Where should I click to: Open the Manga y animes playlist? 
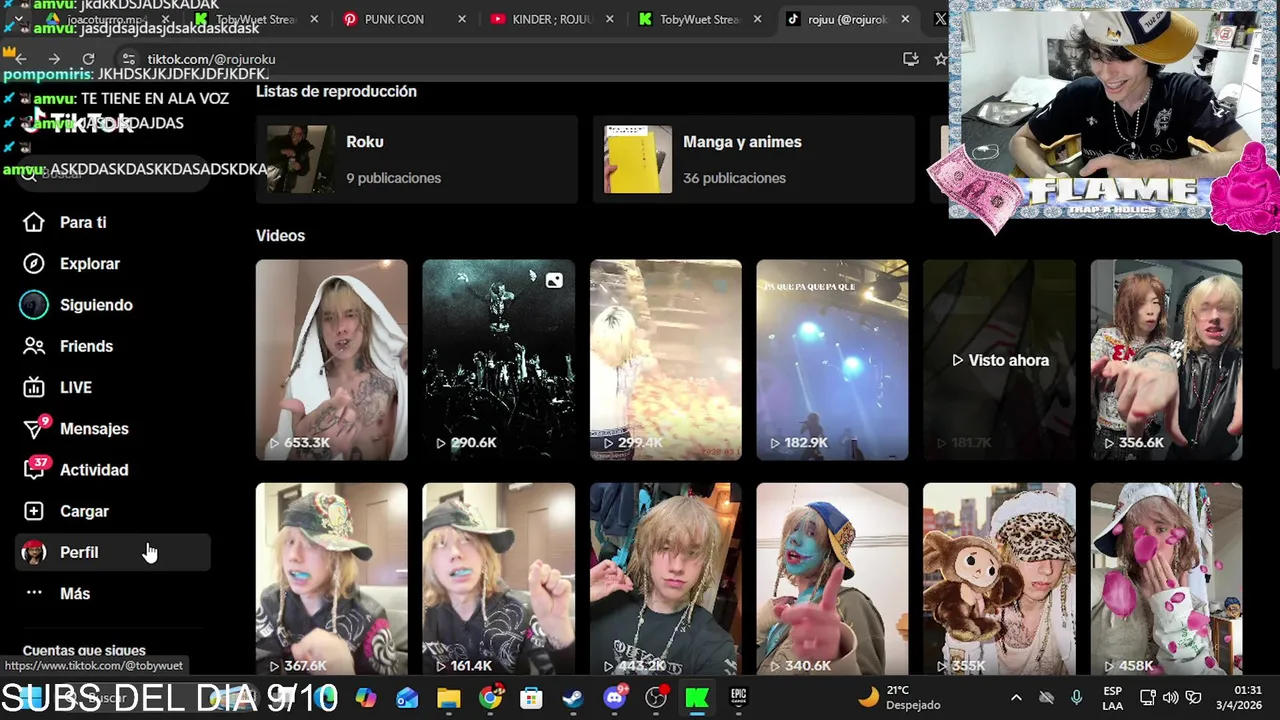754,159
